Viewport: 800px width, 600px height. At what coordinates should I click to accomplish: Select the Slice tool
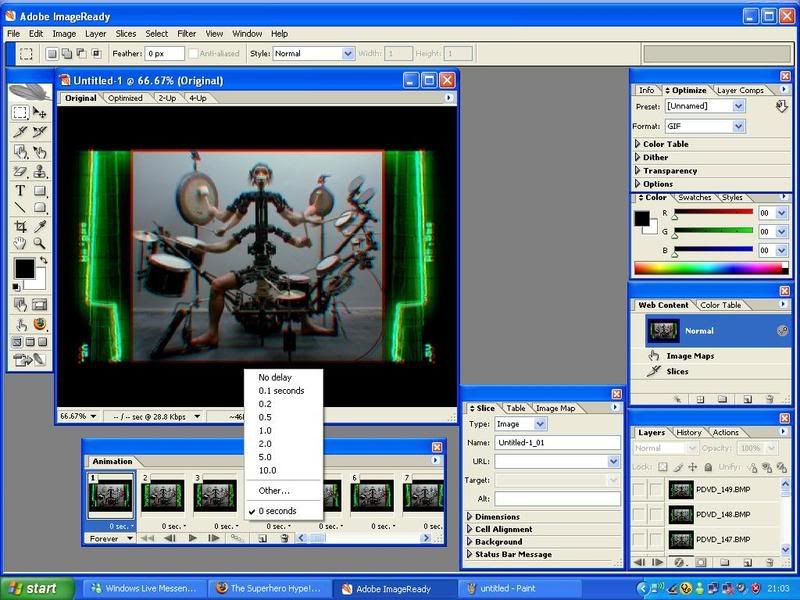pos(20,132)
